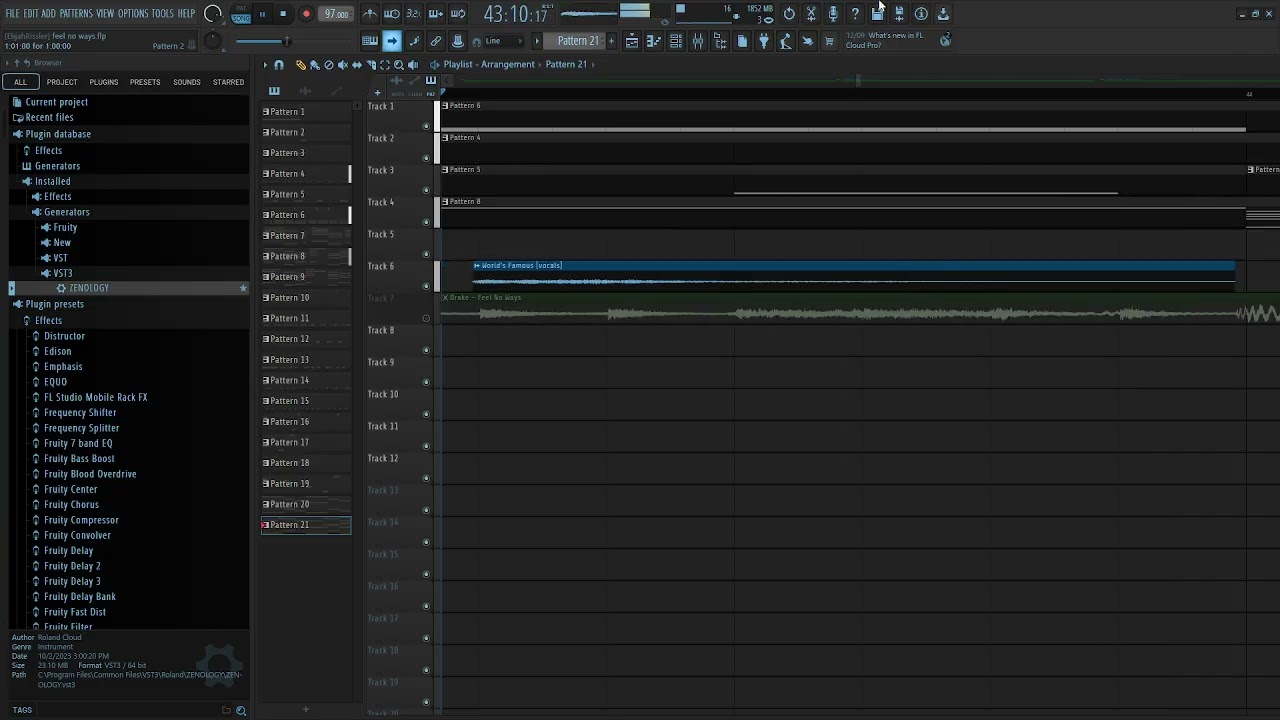Switch to the STARRED browser tab
Screen dimensions: 1280x720
(228, 82)
